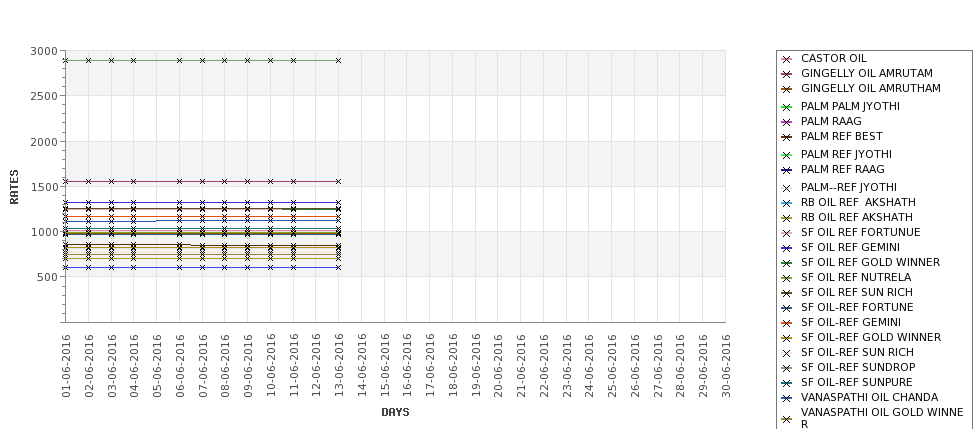
Task: Click the GINGELLY OIL AMRUTAM legend marker
Action: pos(786,74)
